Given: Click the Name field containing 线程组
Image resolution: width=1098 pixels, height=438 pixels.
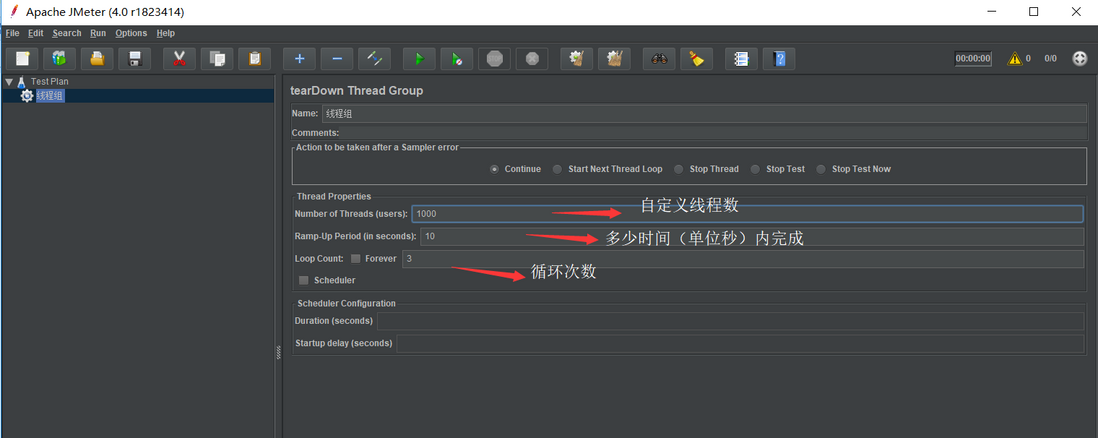Looking at the screenshot, I should click(704, 114).
